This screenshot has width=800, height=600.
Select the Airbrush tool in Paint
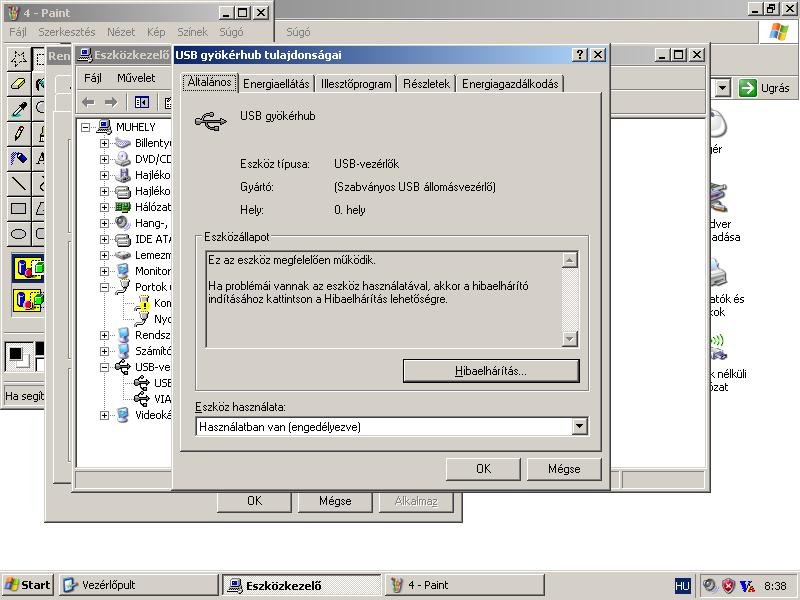pyautogui.click(x=19, y=159)
